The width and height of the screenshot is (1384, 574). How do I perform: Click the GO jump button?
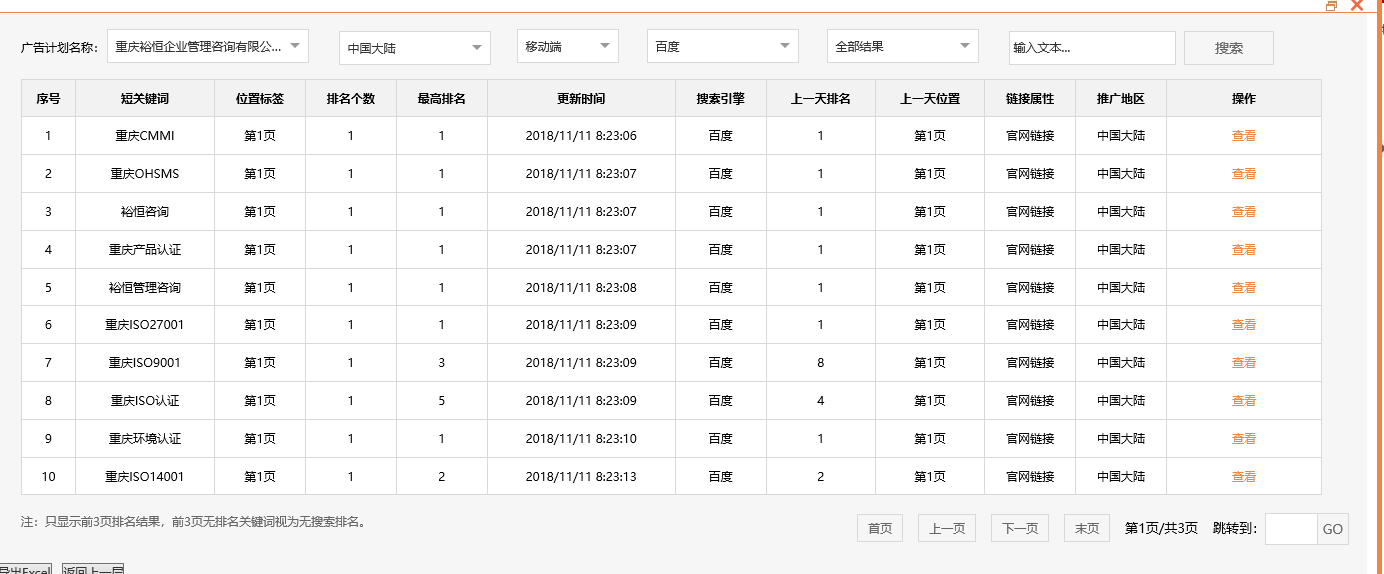(1333, 529)
